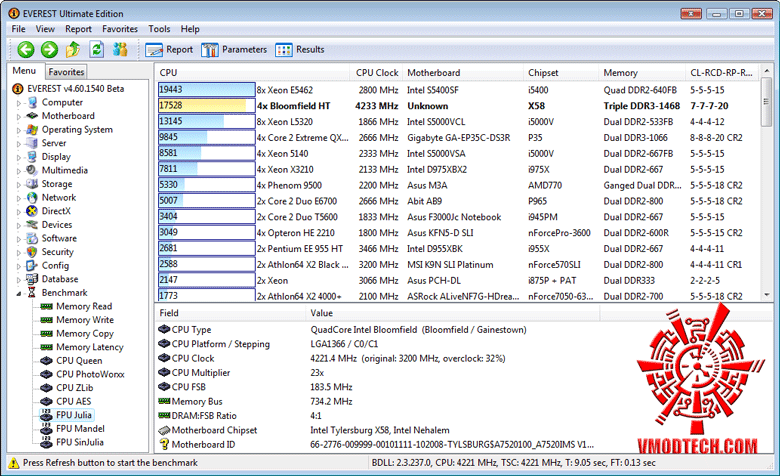Click the users icon in toolbar

pos(120,49)
